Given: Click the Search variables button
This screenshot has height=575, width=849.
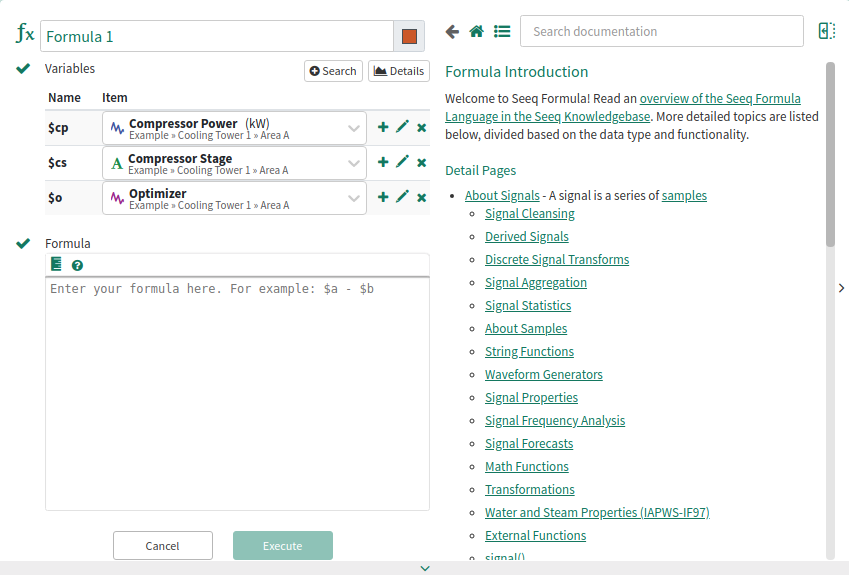Looking at the screenshot, I should [333, 71].
